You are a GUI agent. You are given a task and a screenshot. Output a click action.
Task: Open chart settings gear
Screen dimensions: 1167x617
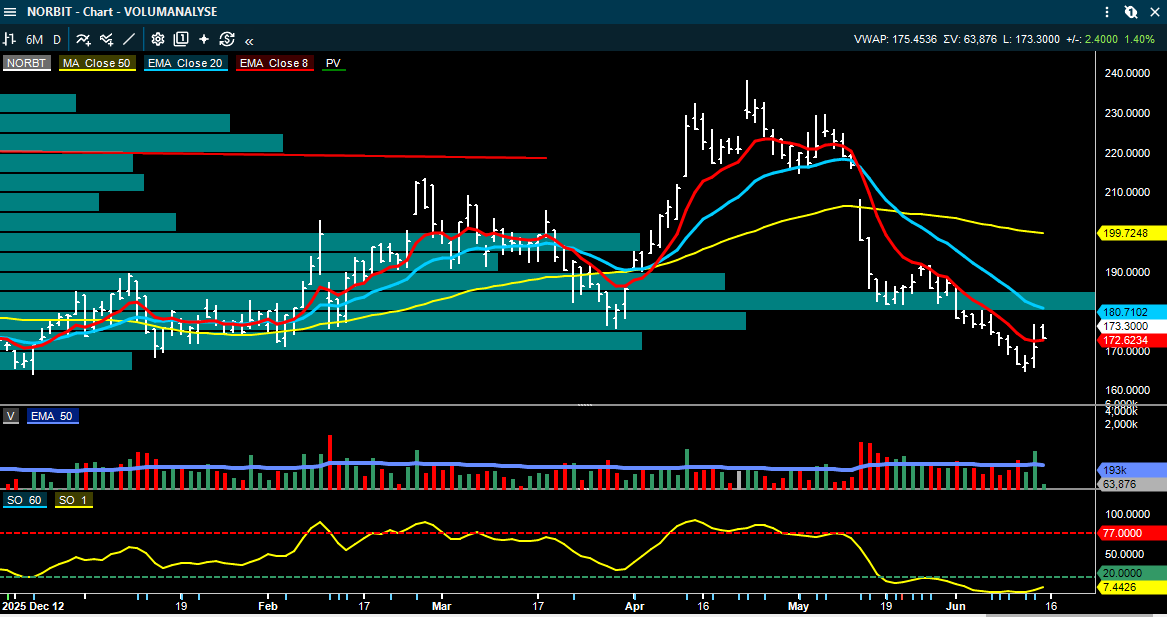(158, 39)
